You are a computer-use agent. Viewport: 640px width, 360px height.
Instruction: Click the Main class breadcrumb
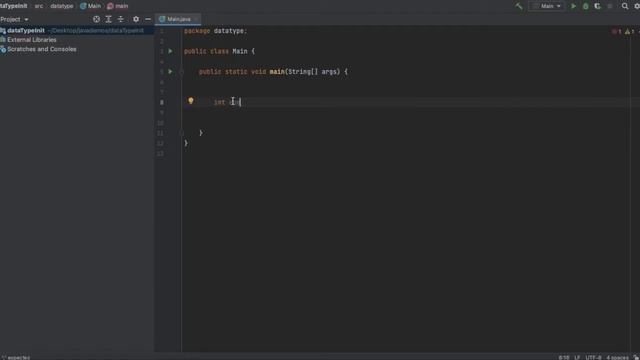click(x=91, y=6)
